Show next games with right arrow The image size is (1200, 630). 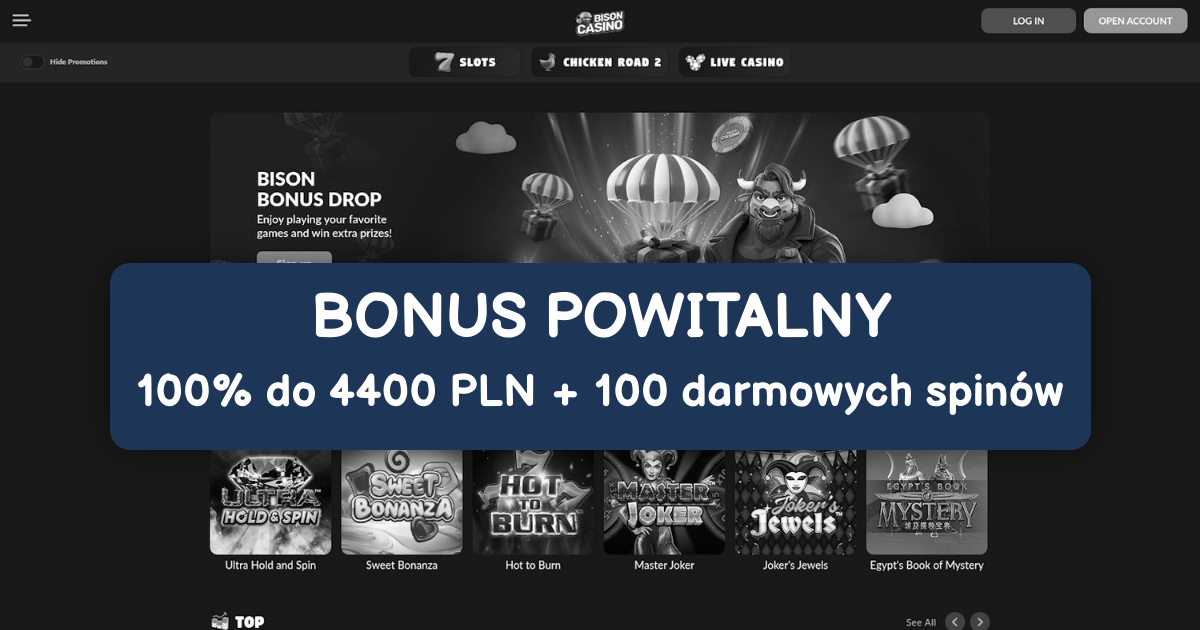pyautogui.click(x=980, y=621)
